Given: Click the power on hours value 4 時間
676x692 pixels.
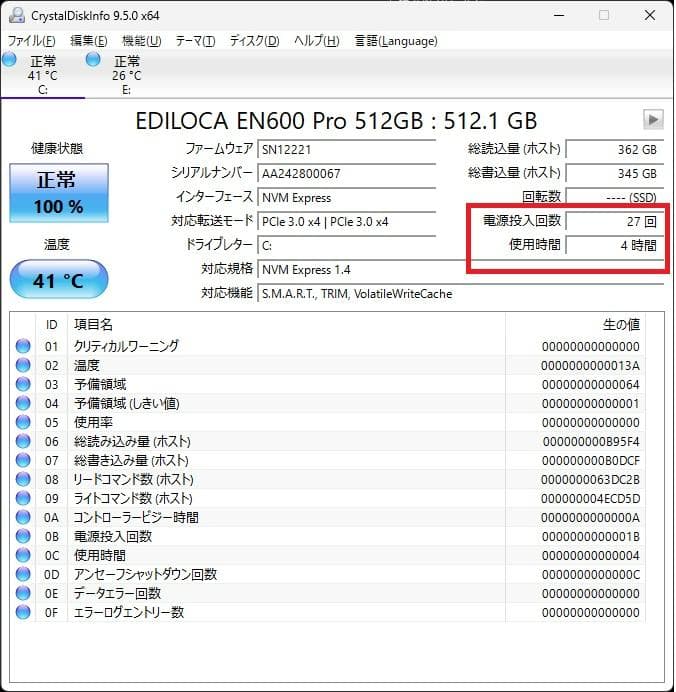Looking at the screenshot, I should 615,245.
